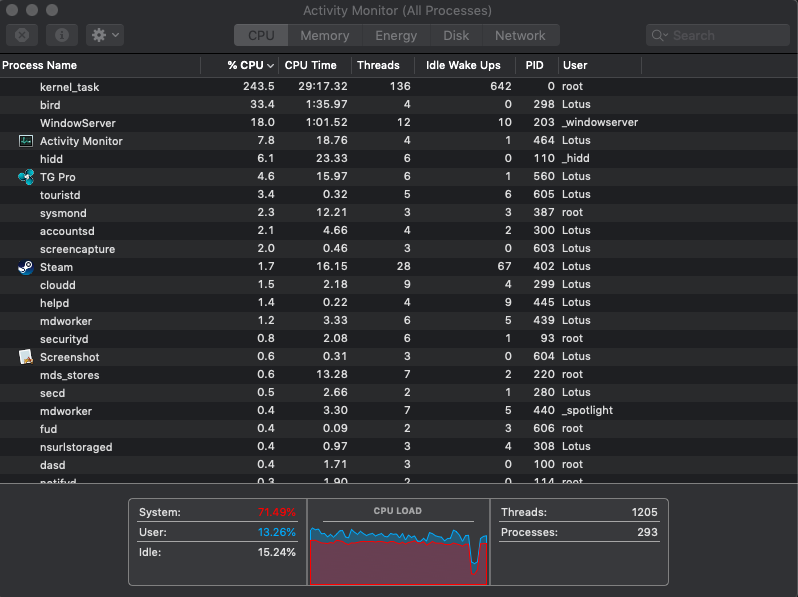Click the Steam app icon in list
This screenshot has height=597, width=798.
coord(26,267)
